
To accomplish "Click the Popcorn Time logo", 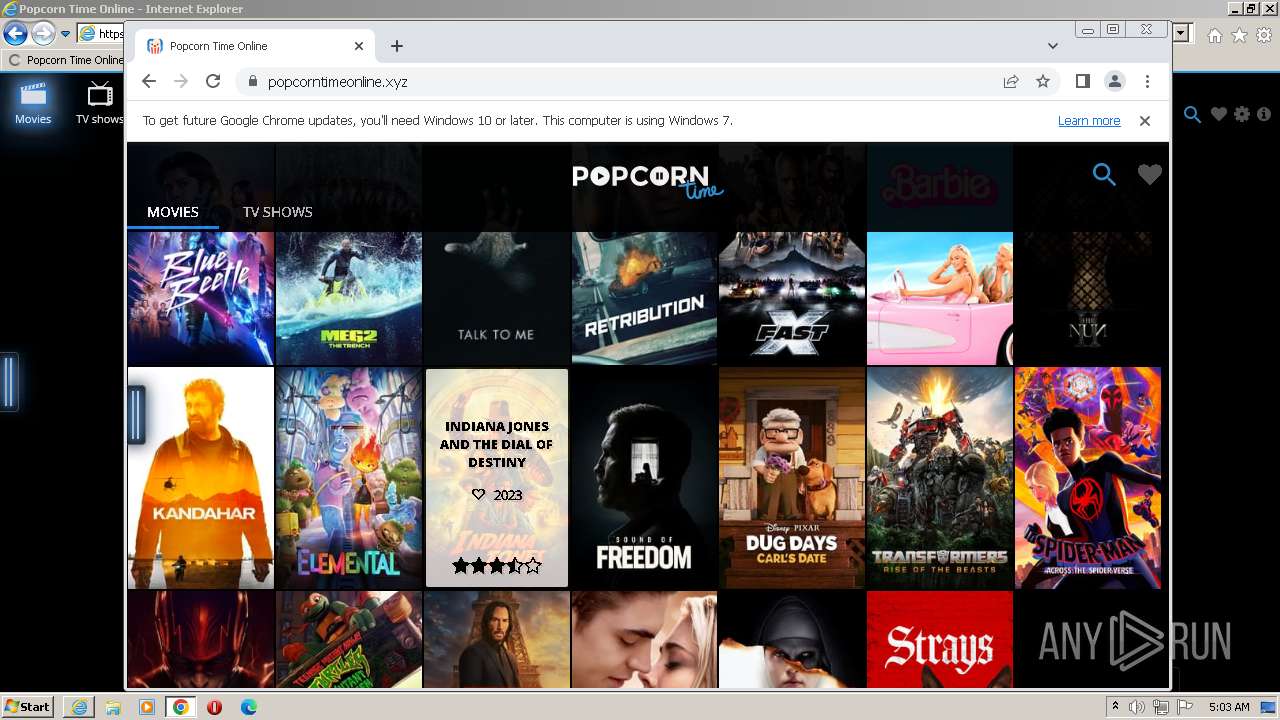I will tap(648, 180).
